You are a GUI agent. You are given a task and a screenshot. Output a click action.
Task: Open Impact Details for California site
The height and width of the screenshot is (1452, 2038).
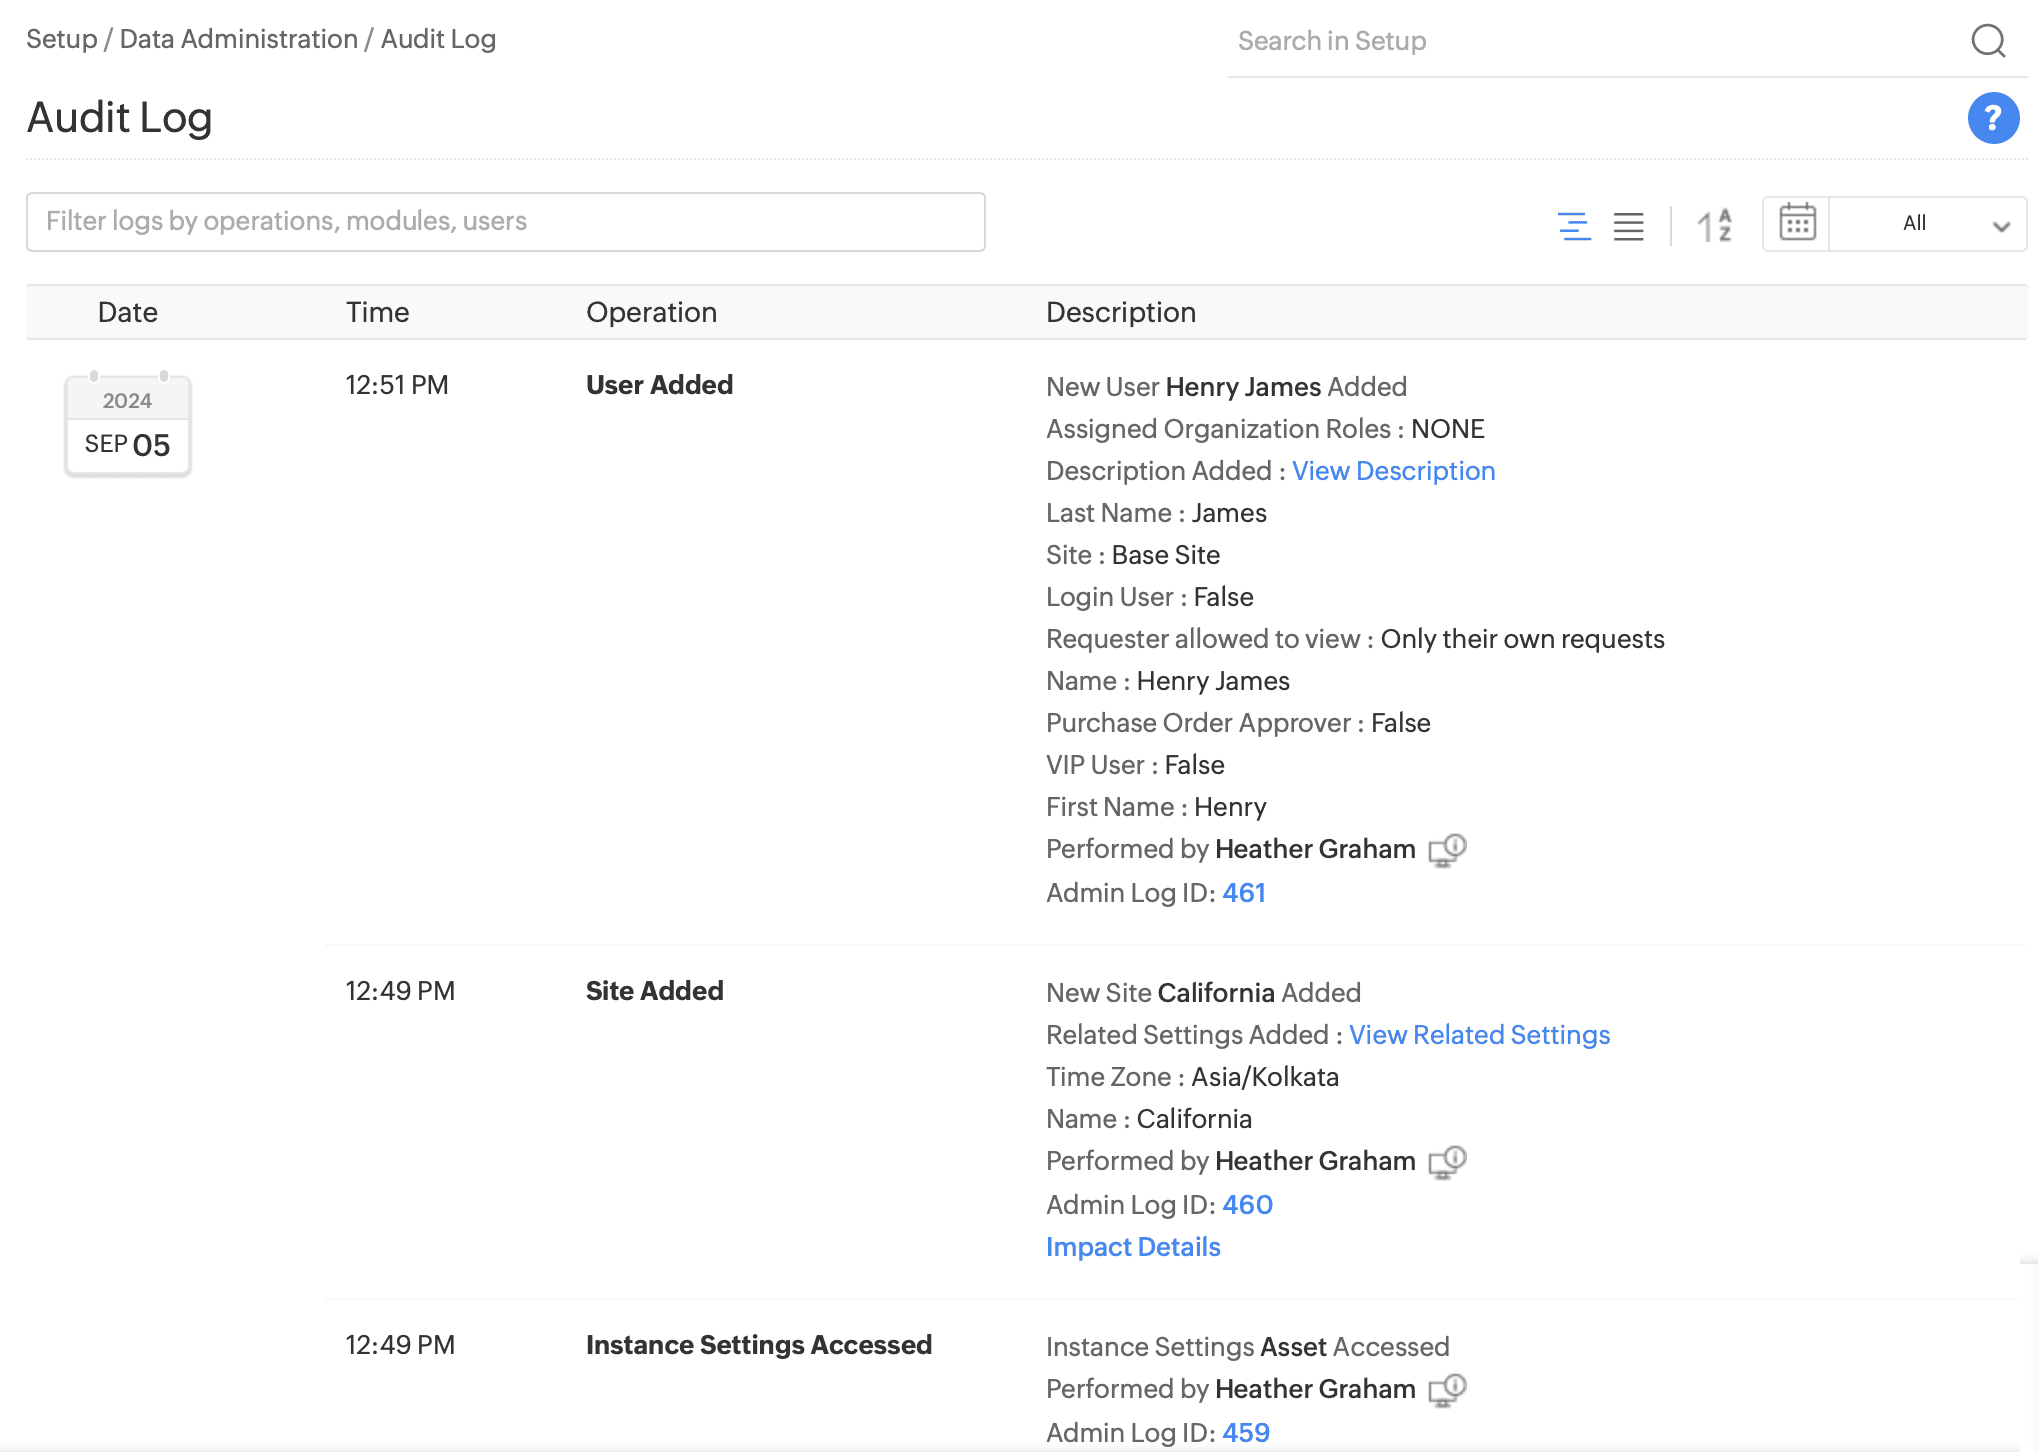[x=1133, y=1247]
